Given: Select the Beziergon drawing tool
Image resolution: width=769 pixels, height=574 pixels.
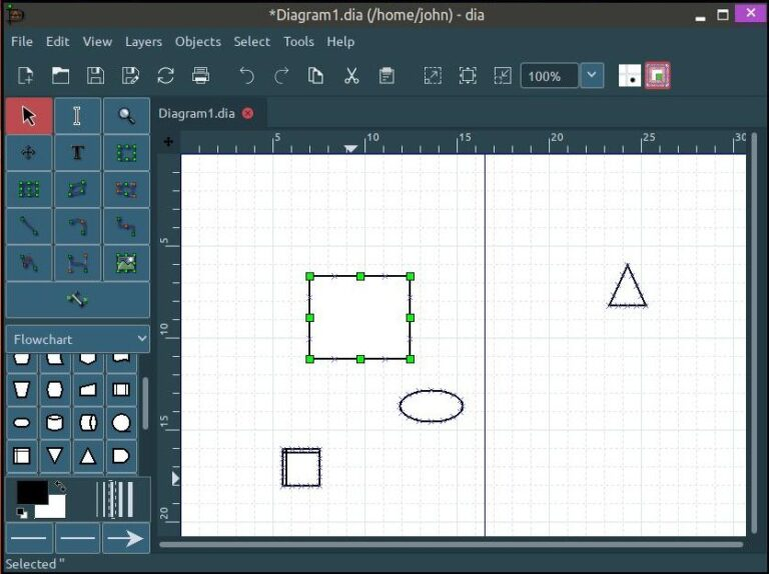Looking at the screenshot, I should 127,190.
